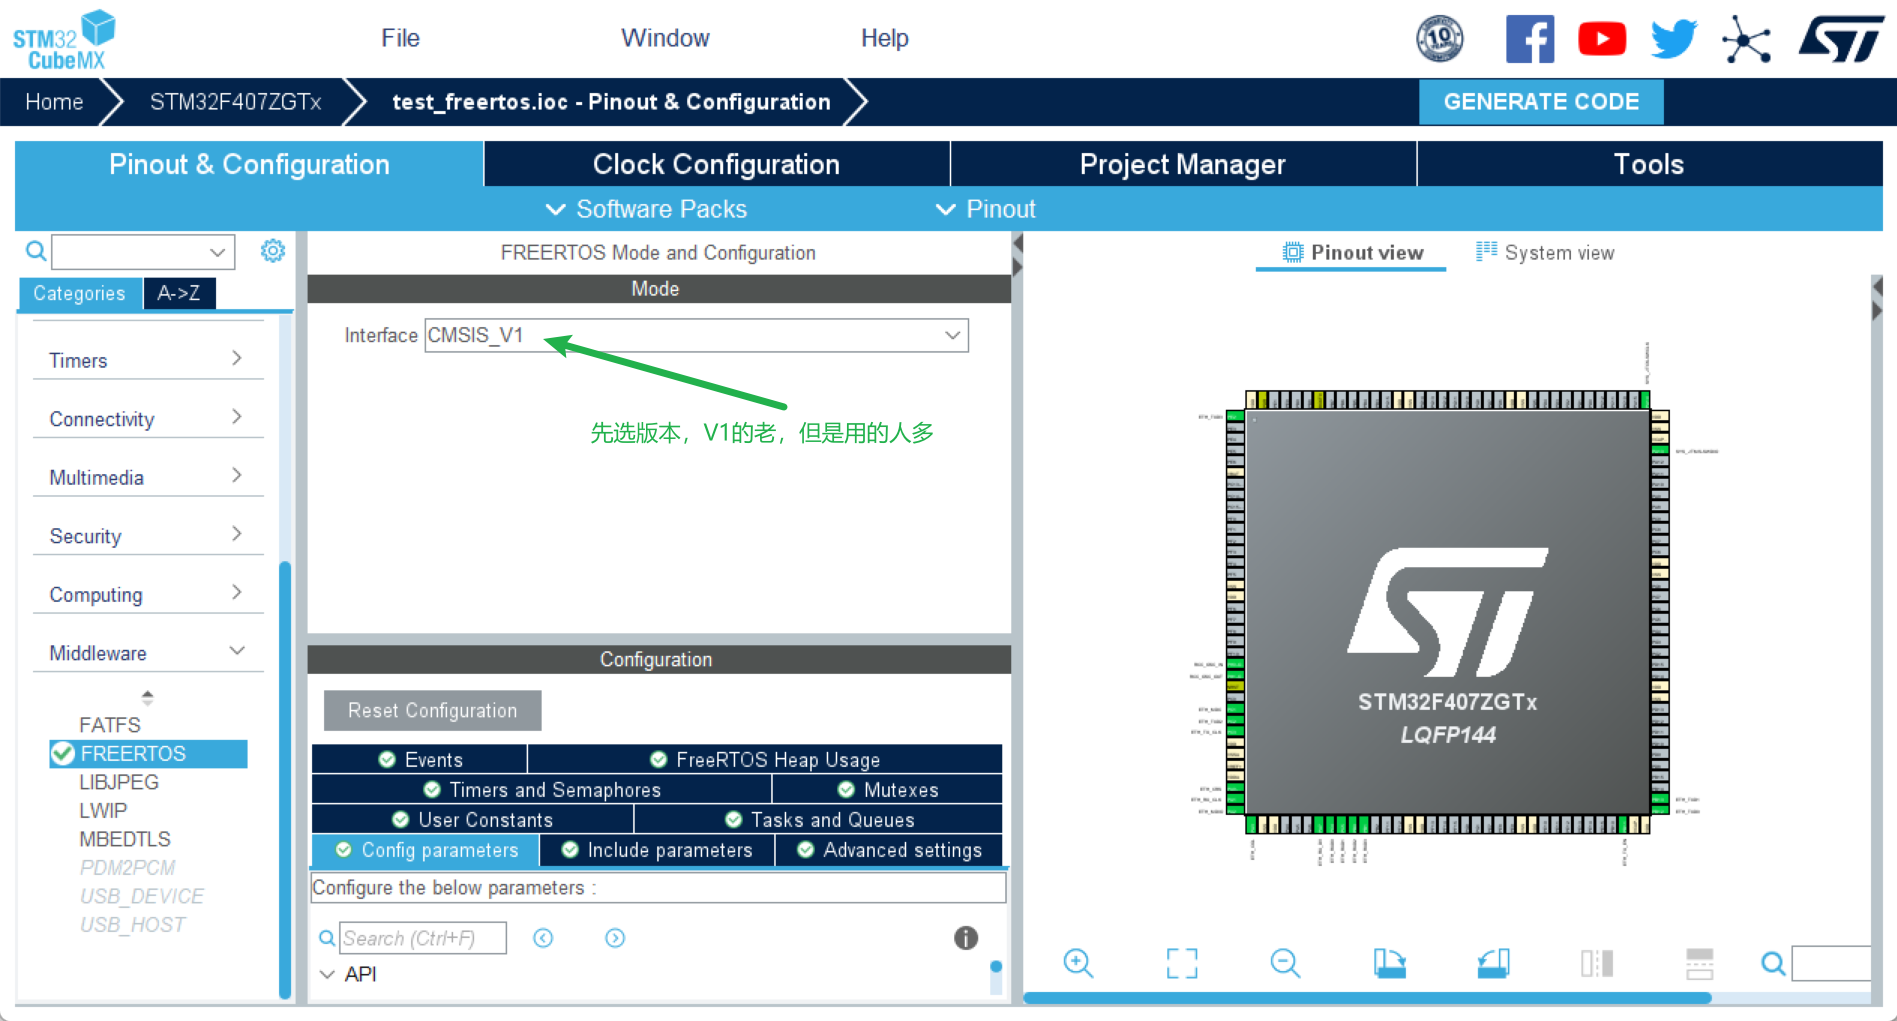The width and height of the screenshot is (1897, 1021).
Task: Open the categories settings gear icon
Action: pos(273,251)
